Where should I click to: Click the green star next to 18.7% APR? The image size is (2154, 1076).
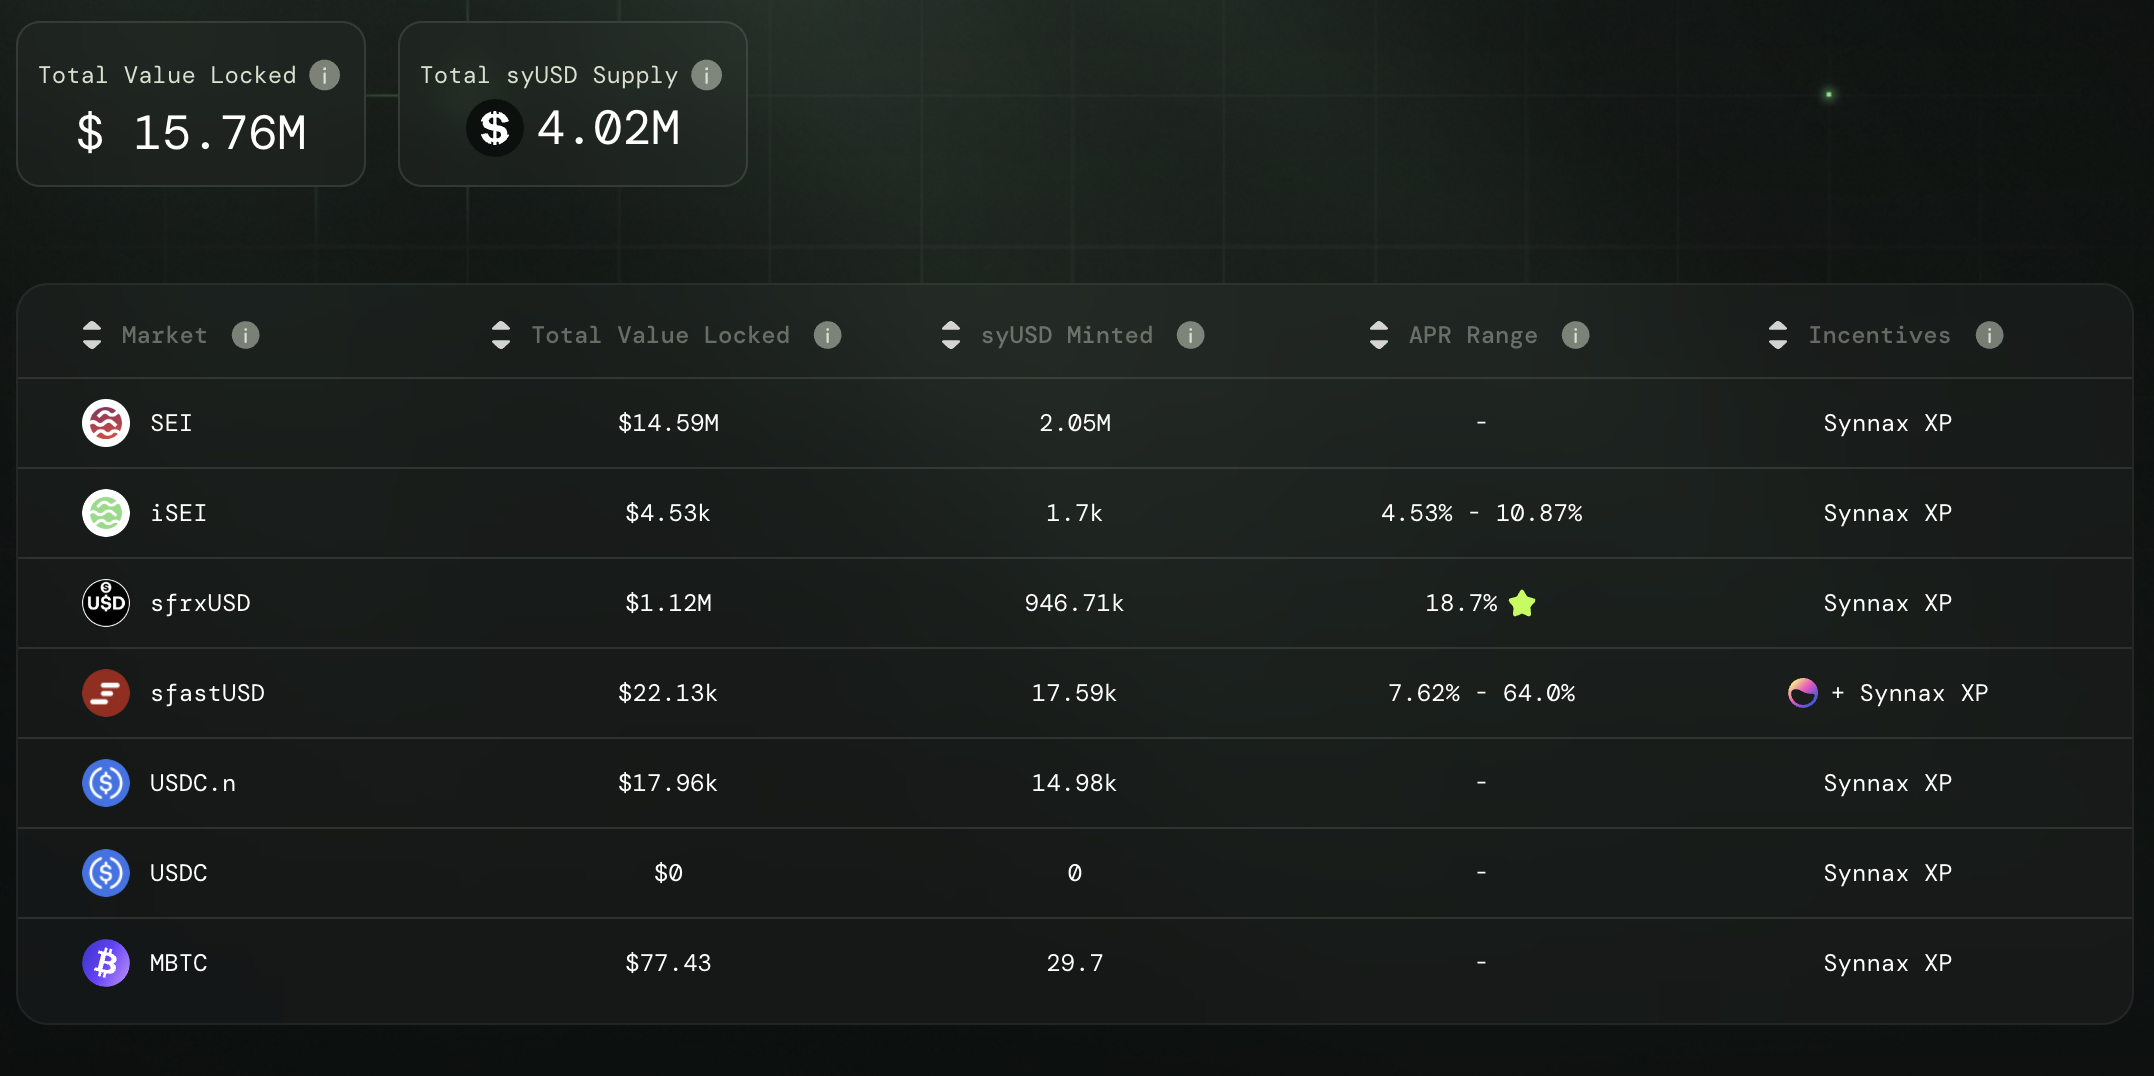coord(1522,603)
